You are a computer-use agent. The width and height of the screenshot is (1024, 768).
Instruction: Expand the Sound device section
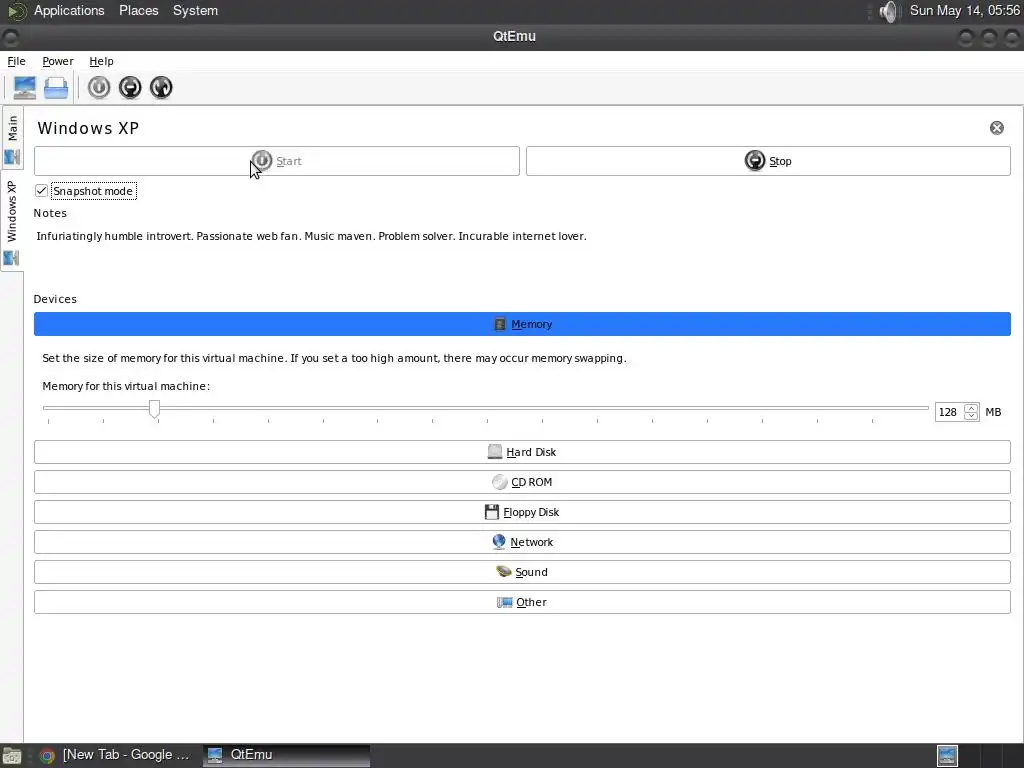coord(522,572)
